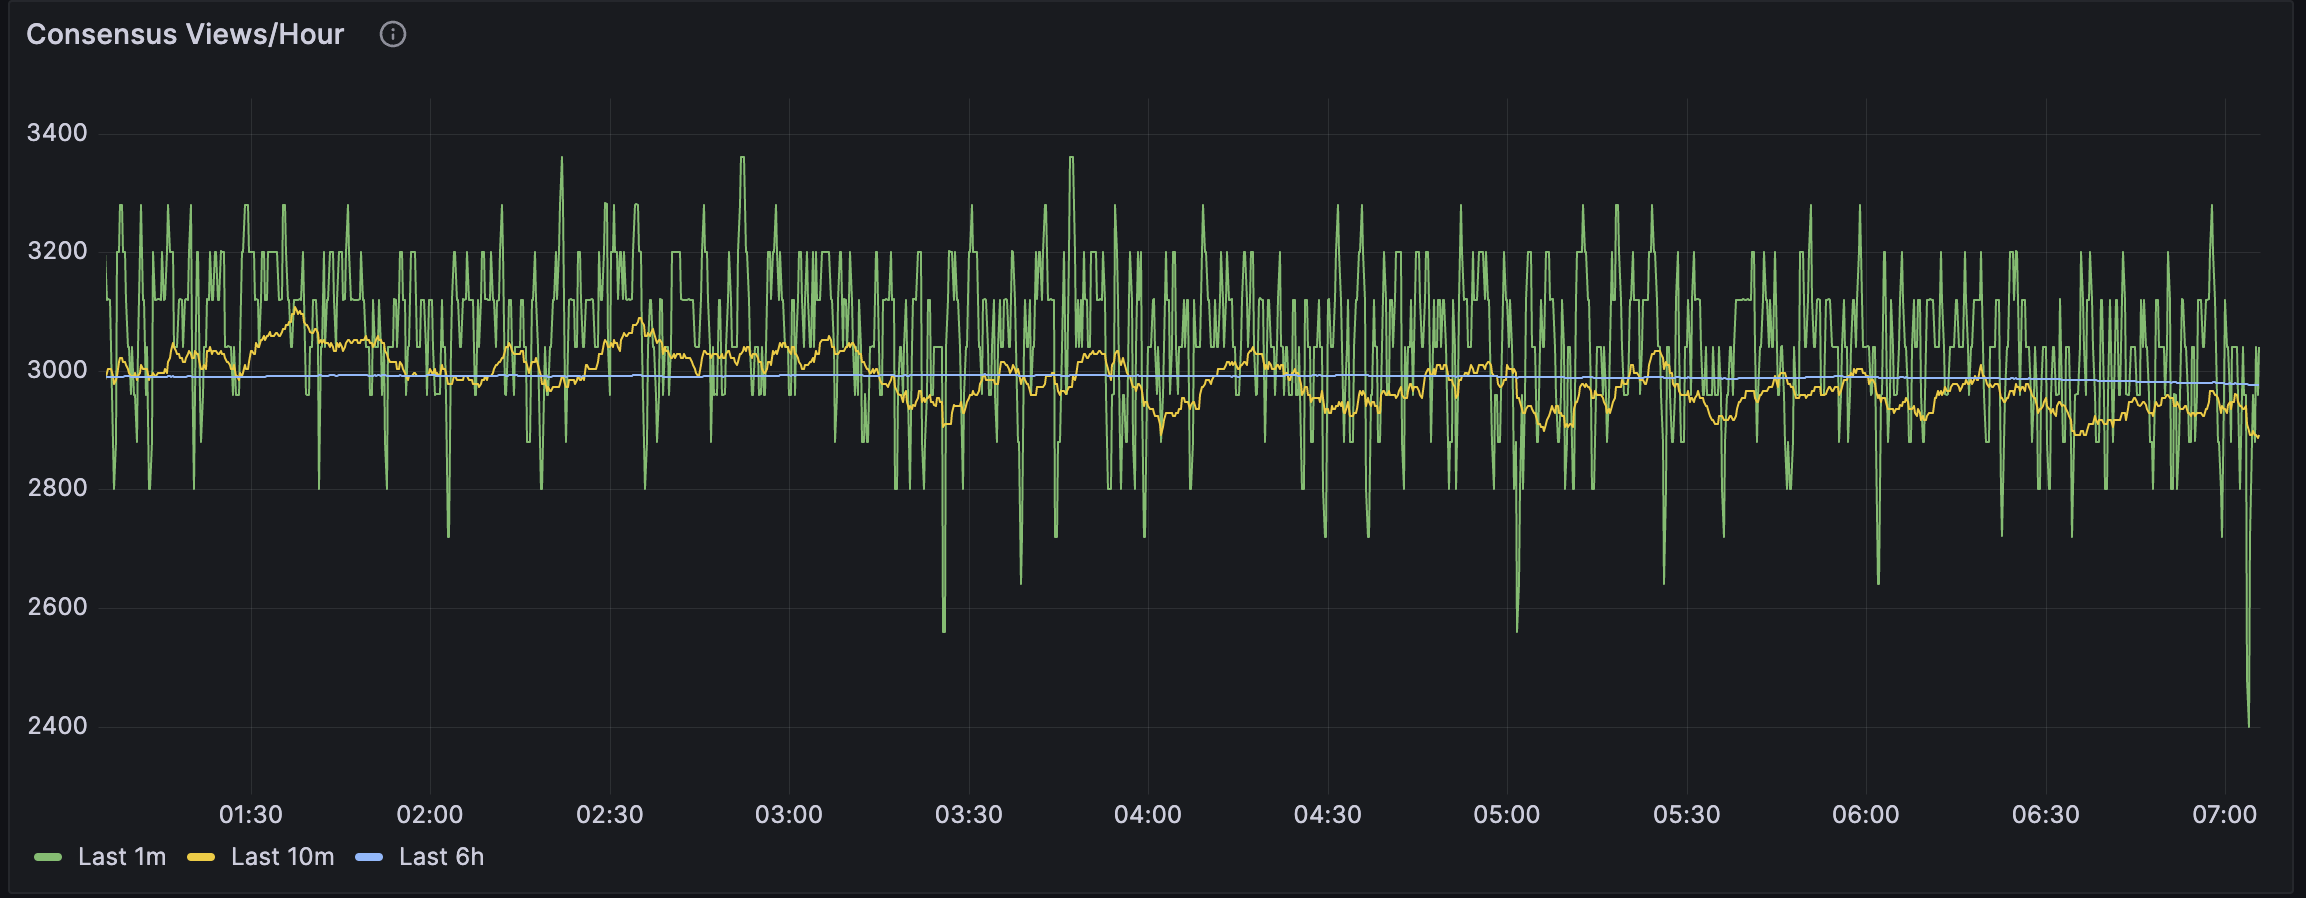Toggle the Last 10m series in legend

pos(282,857)
